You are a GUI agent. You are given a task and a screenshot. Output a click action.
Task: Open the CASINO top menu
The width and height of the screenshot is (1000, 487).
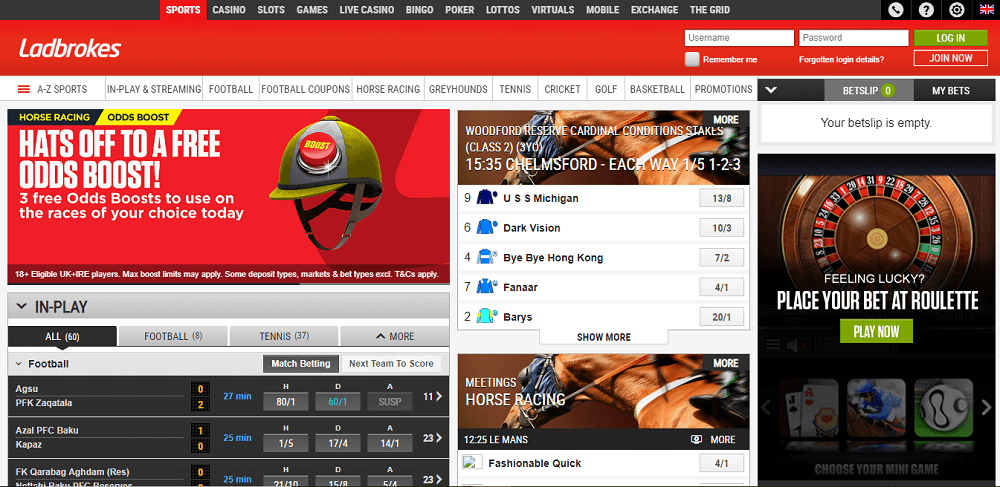(229, 10)
